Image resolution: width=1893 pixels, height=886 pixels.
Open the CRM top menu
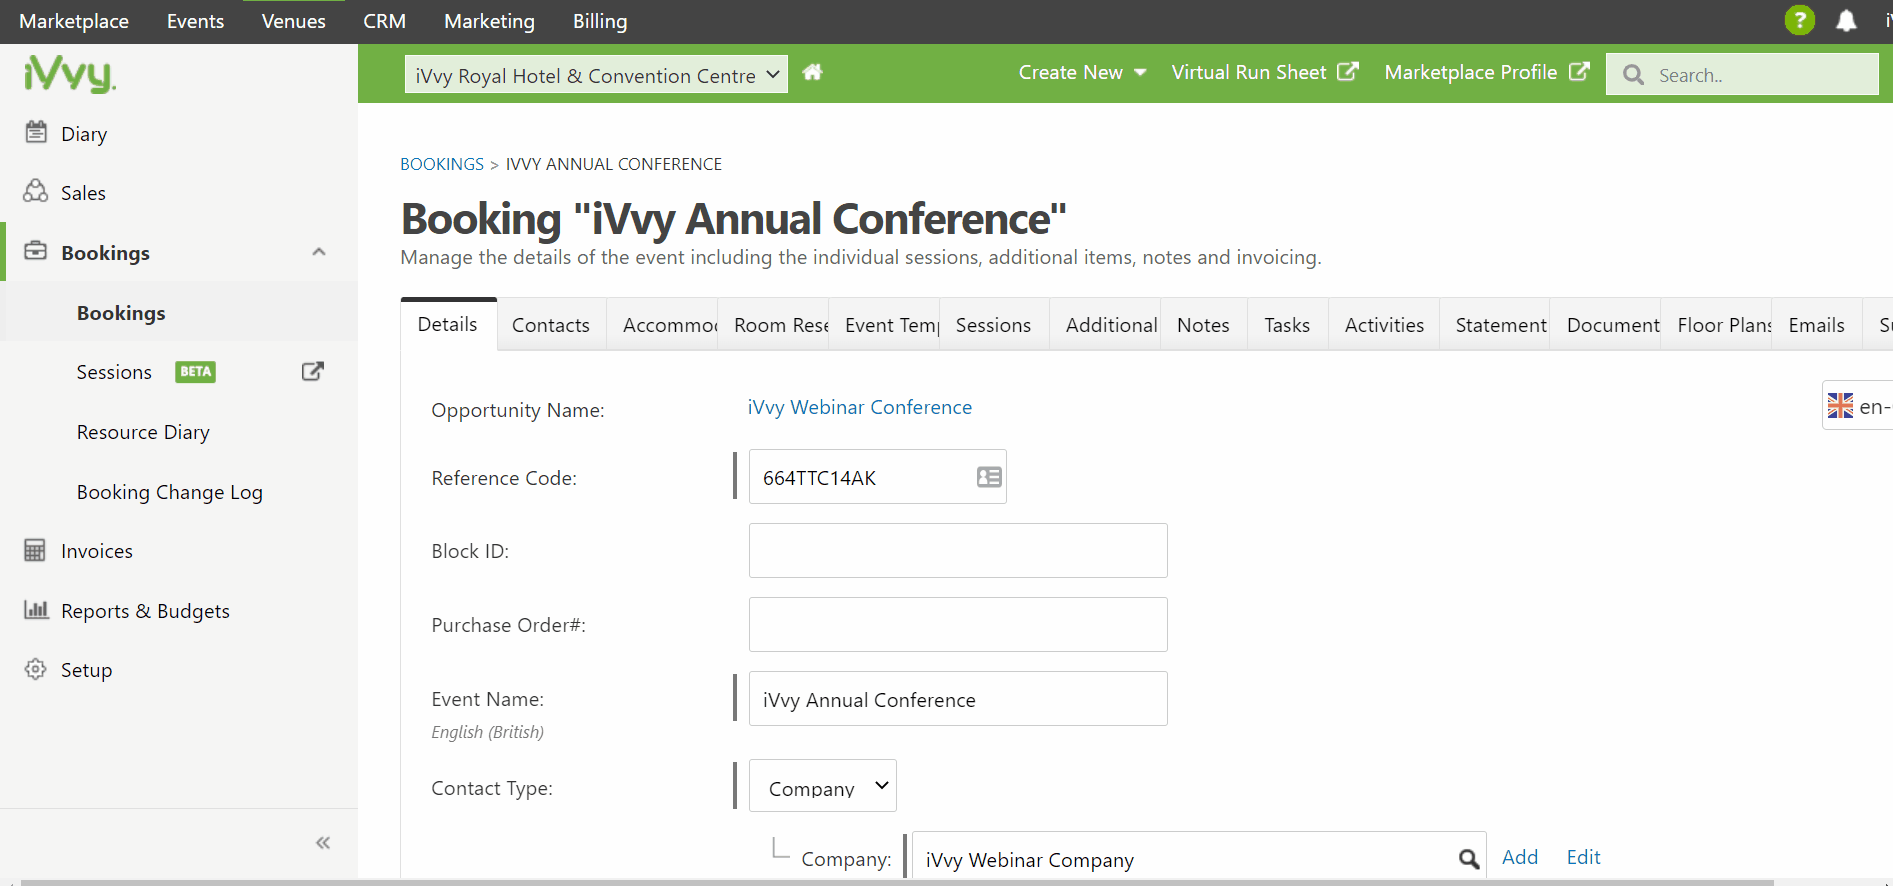point(384,21)
